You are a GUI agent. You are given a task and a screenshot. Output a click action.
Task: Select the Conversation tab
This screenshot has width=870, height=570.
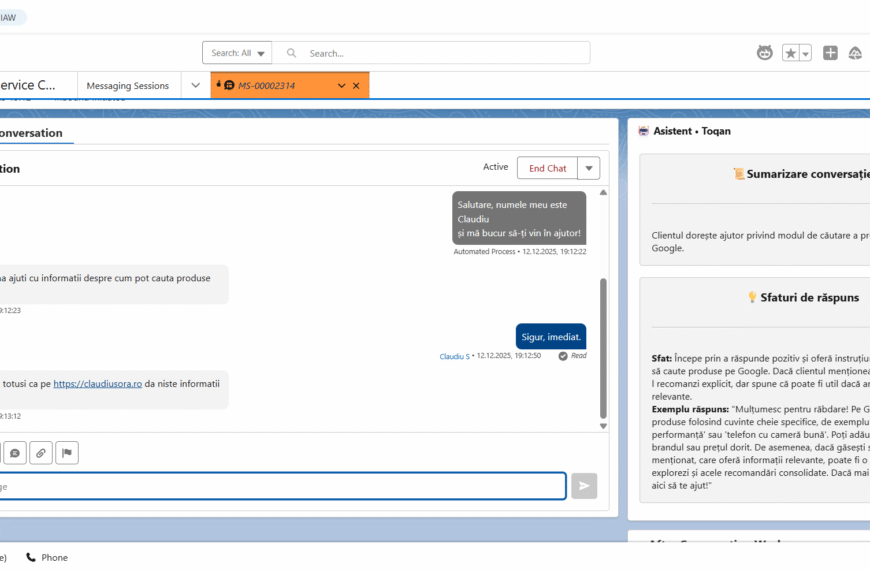[x=31, y=133]
